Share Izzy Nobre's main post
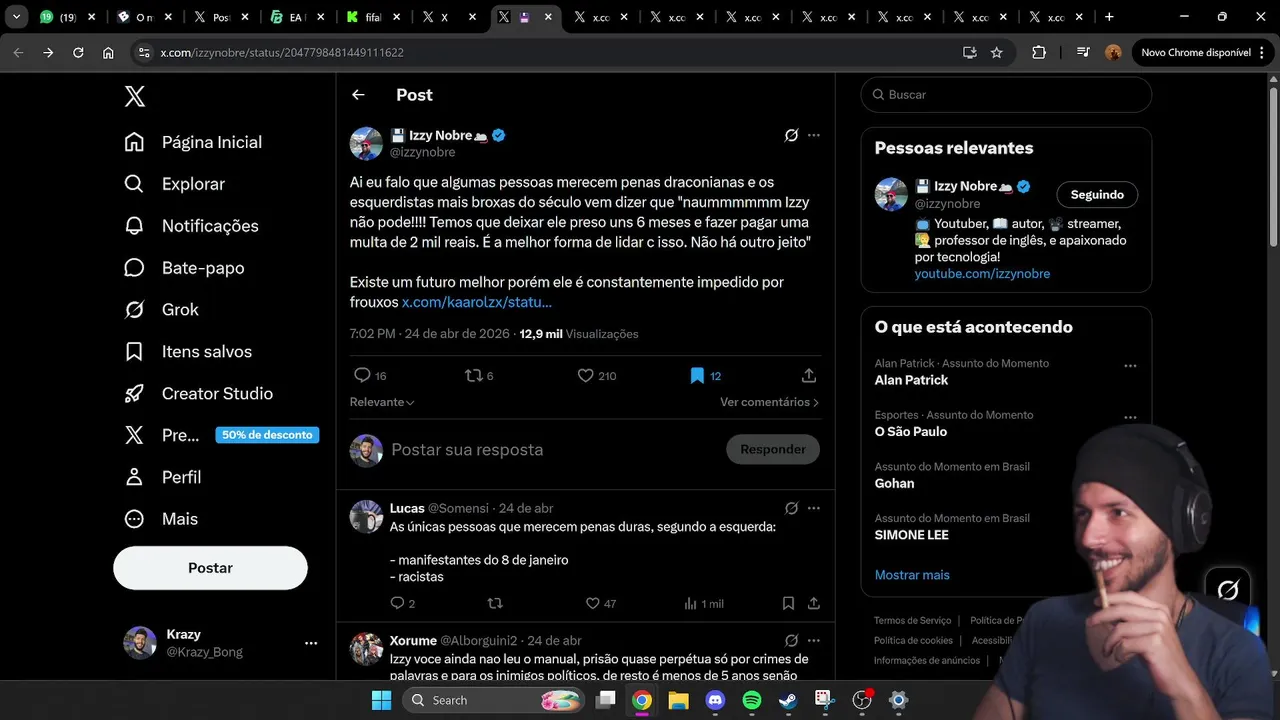 809,376
